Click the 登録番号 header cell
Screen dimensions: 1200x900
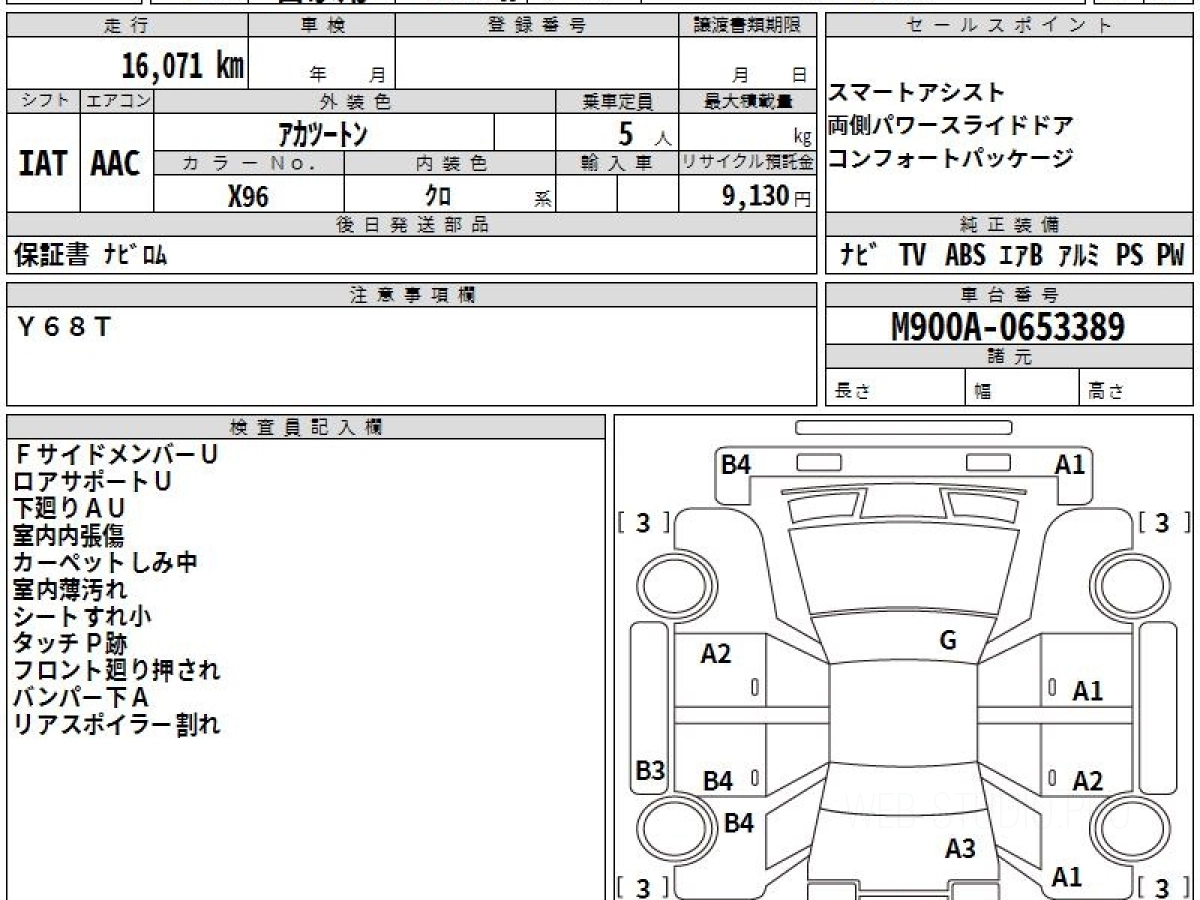pos(537,26)
